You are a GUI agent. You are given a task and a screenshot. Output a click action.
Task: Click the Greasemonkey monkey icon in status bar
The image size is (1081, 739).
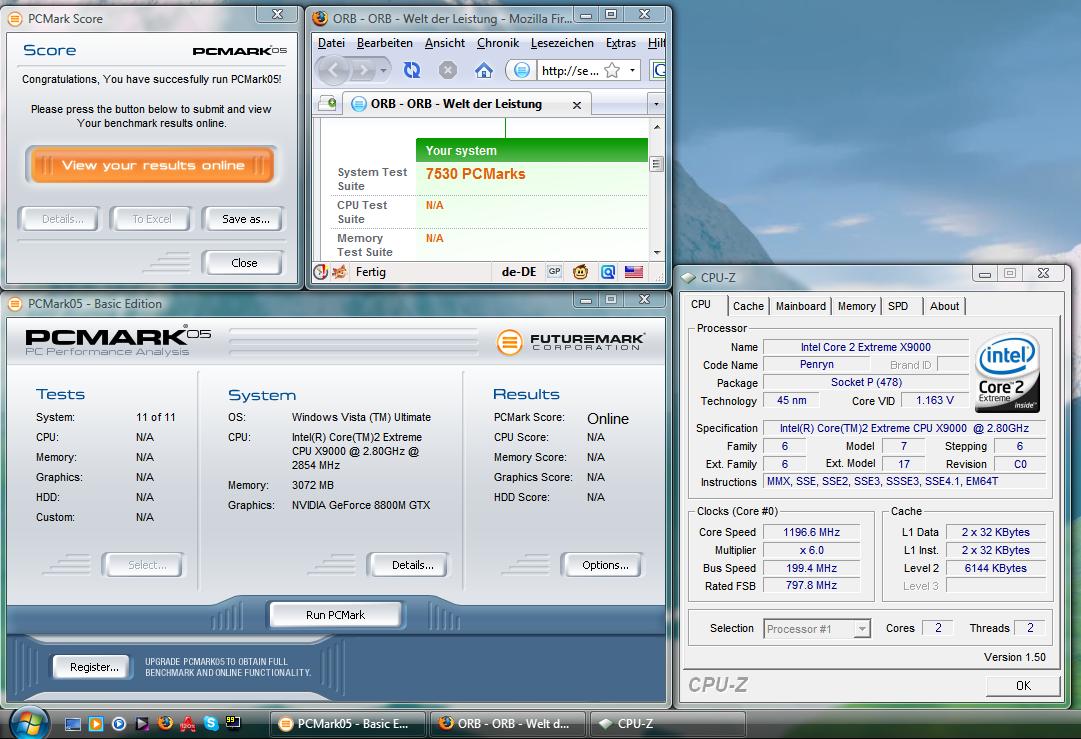pyautogui.click(x=580, y=272)
